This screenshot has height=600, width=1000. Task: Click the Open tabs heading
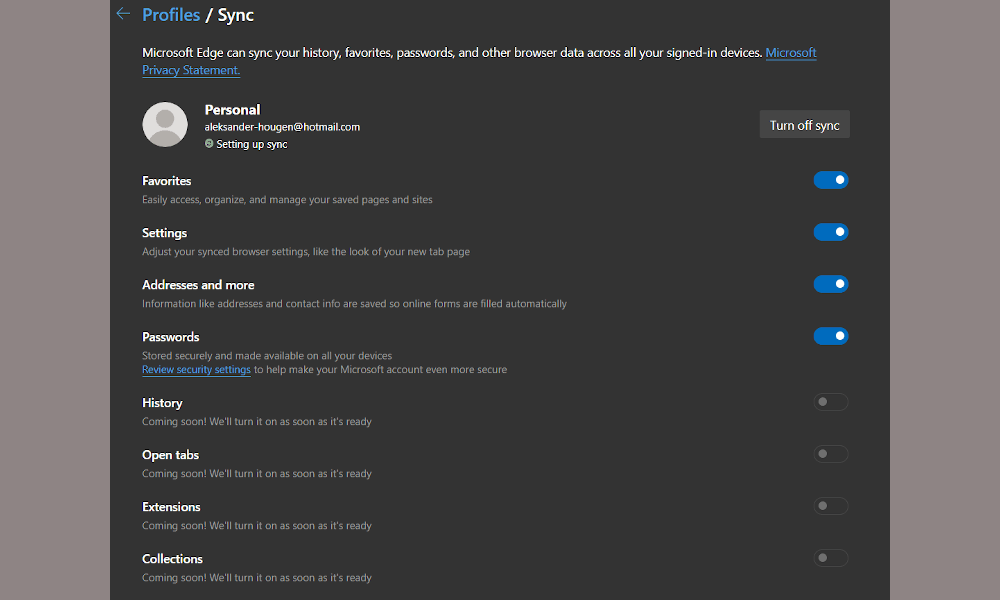(170, 455)
